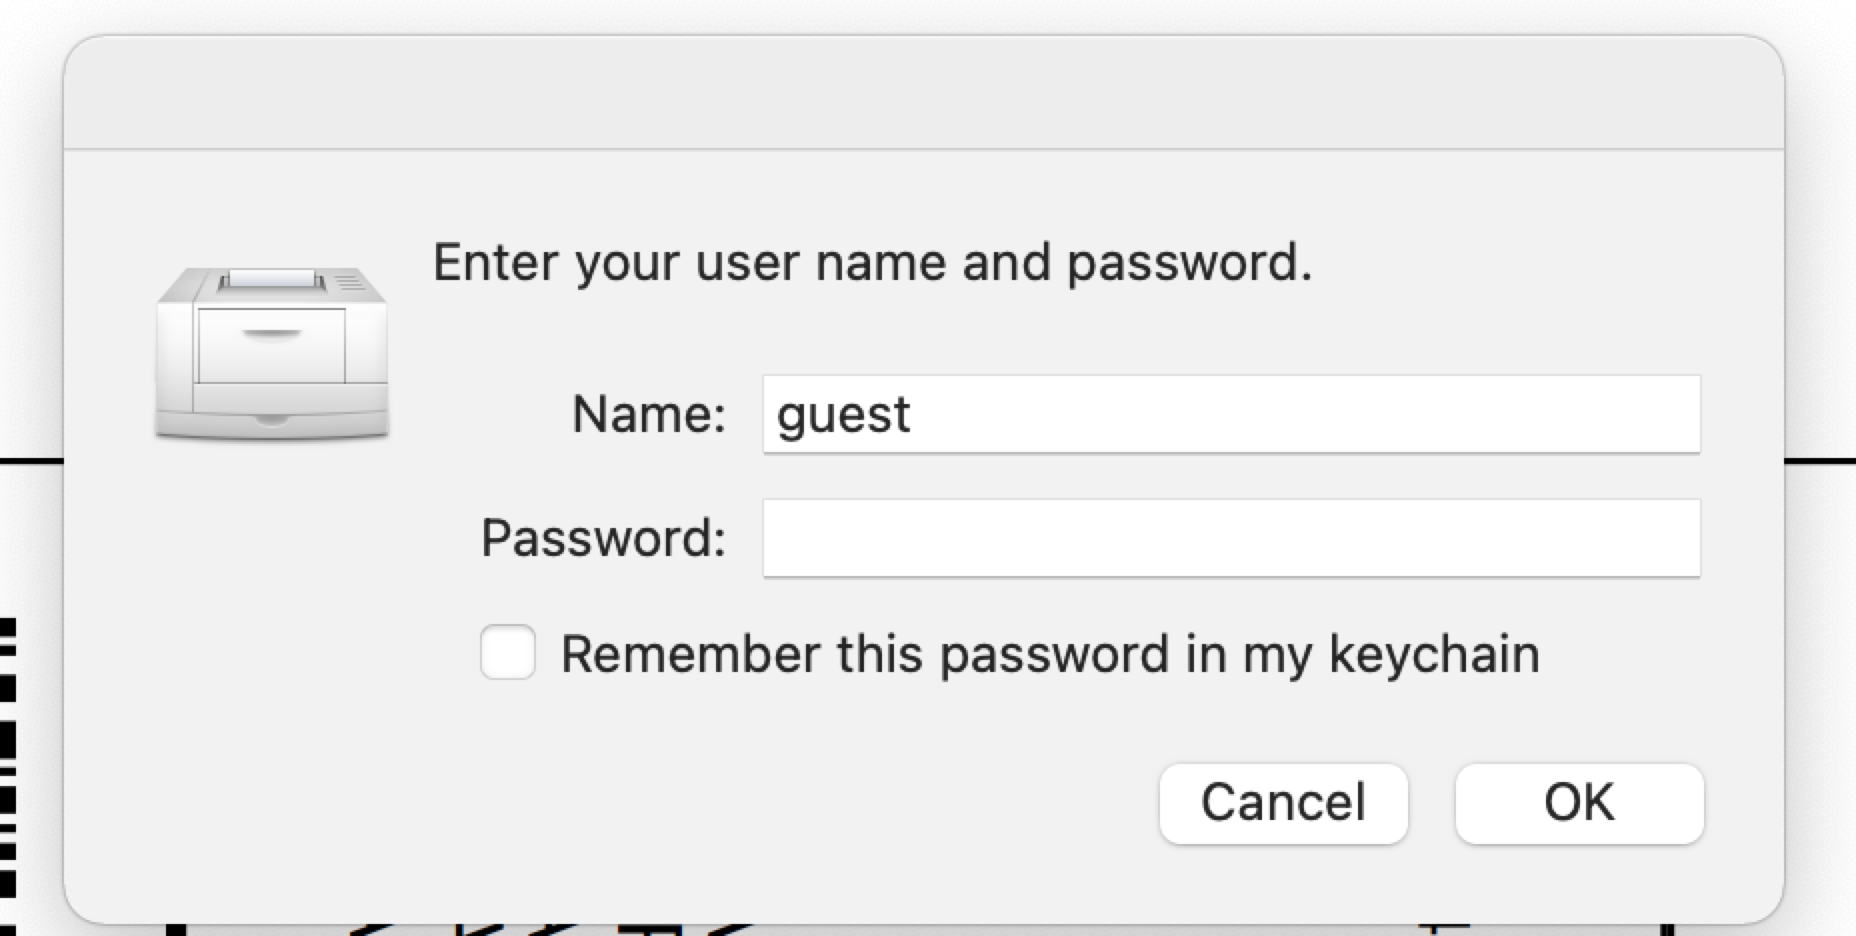
Task: Select the Name field containing guest
Action: [1230, 414]
